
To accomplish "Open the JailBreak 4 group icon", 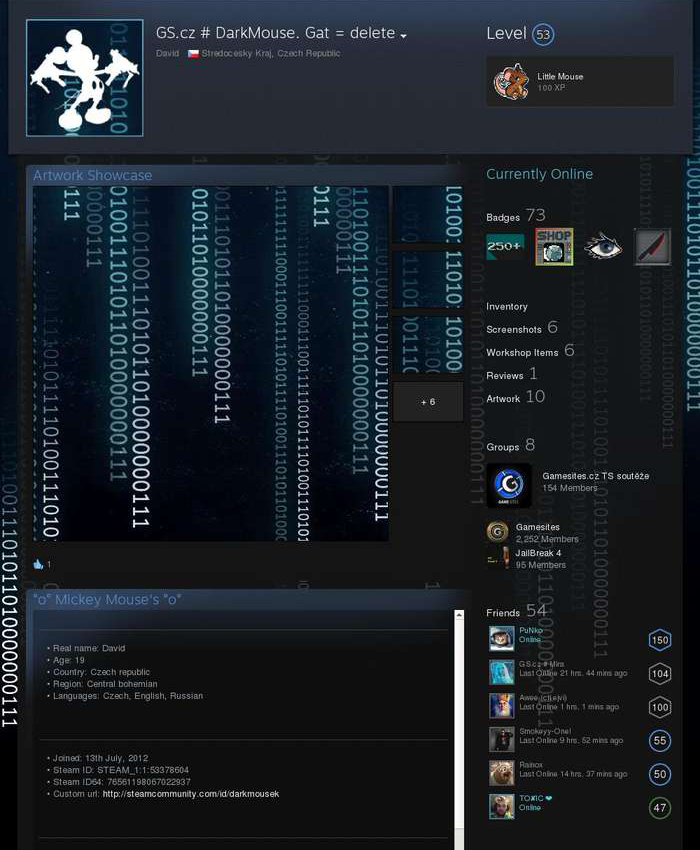I will (497, 558).
